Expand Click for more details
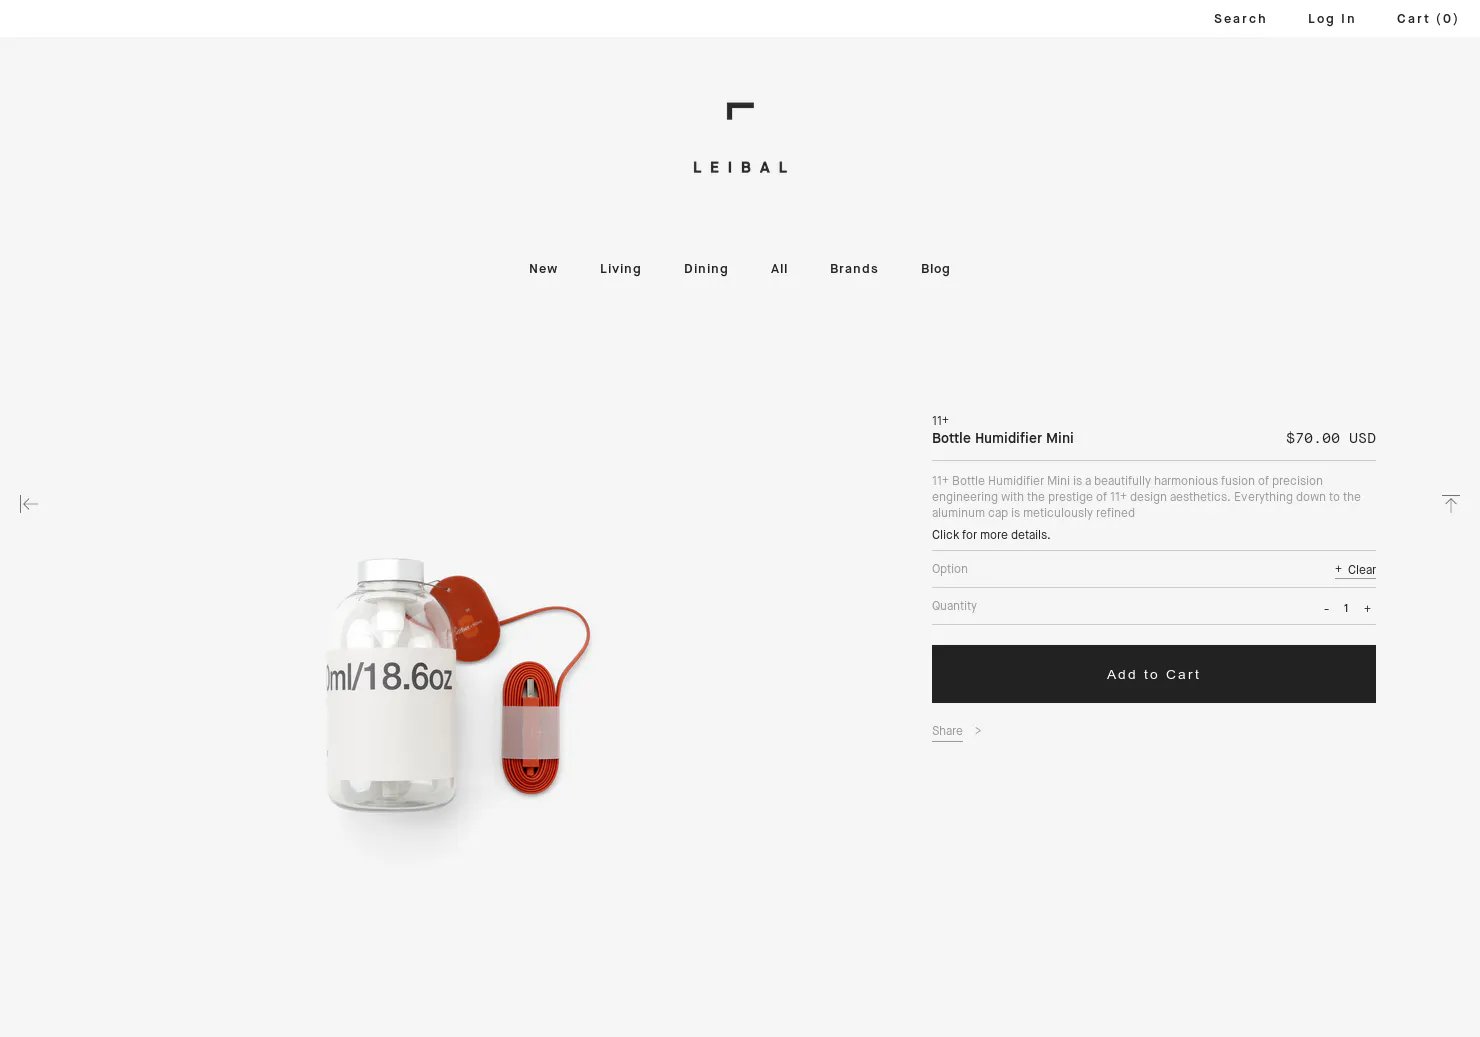The image size is (1480, 1037). [991, 535]
